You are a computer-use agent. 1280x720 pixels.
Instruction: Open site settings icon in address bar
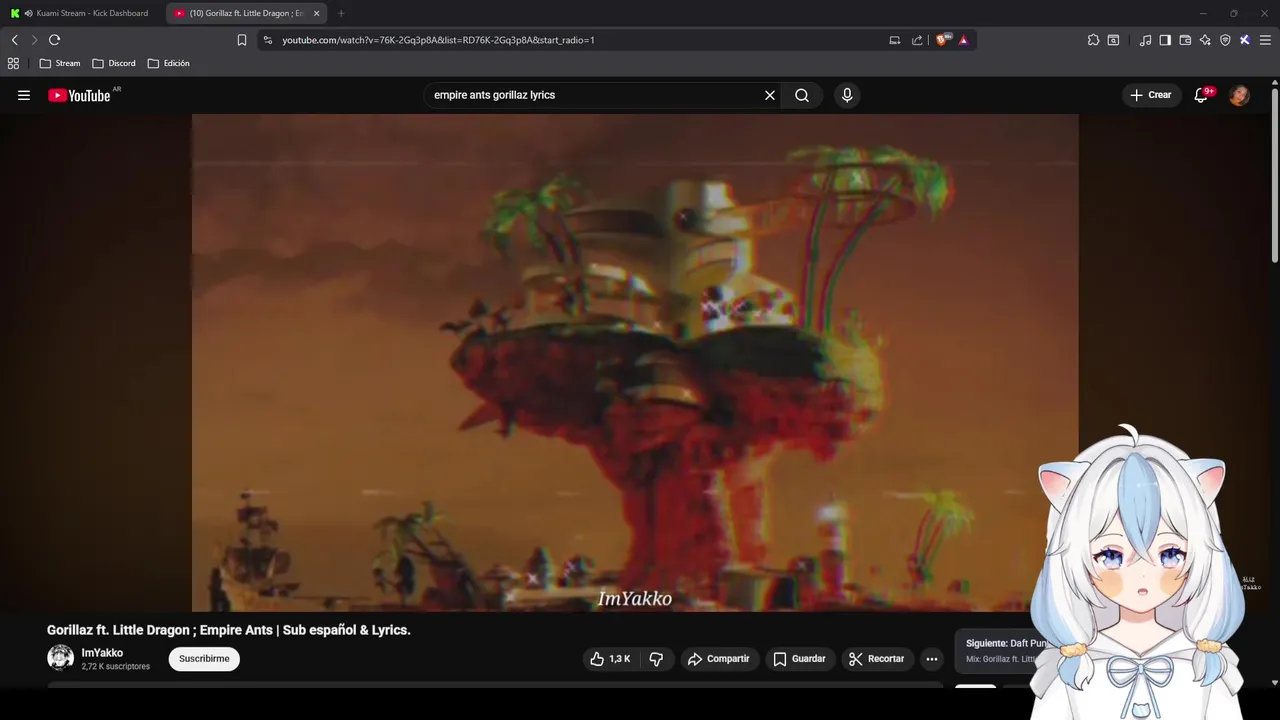click(x=267, y=40)
